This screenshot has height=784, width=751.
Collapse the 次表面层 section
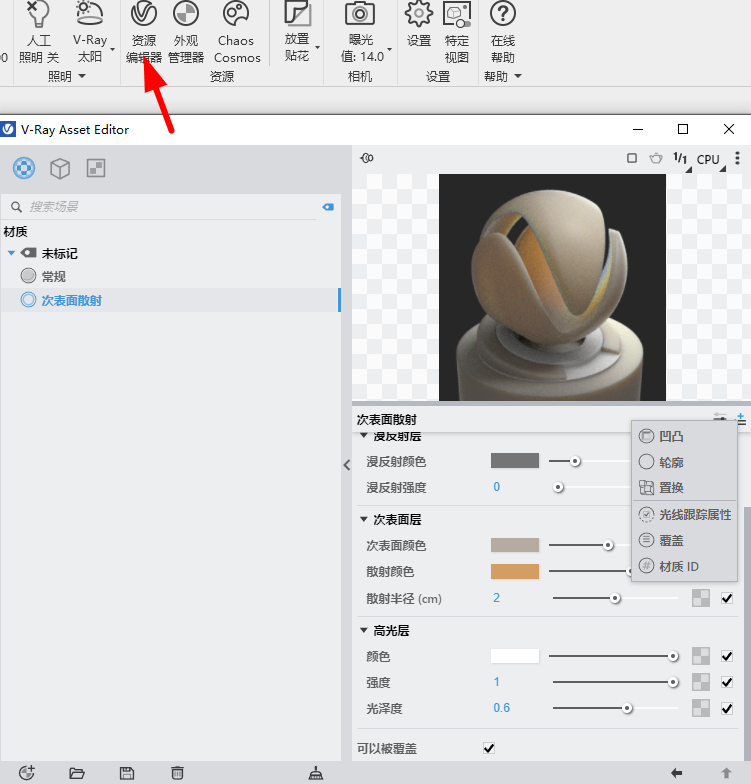click(x=364, y=520)
